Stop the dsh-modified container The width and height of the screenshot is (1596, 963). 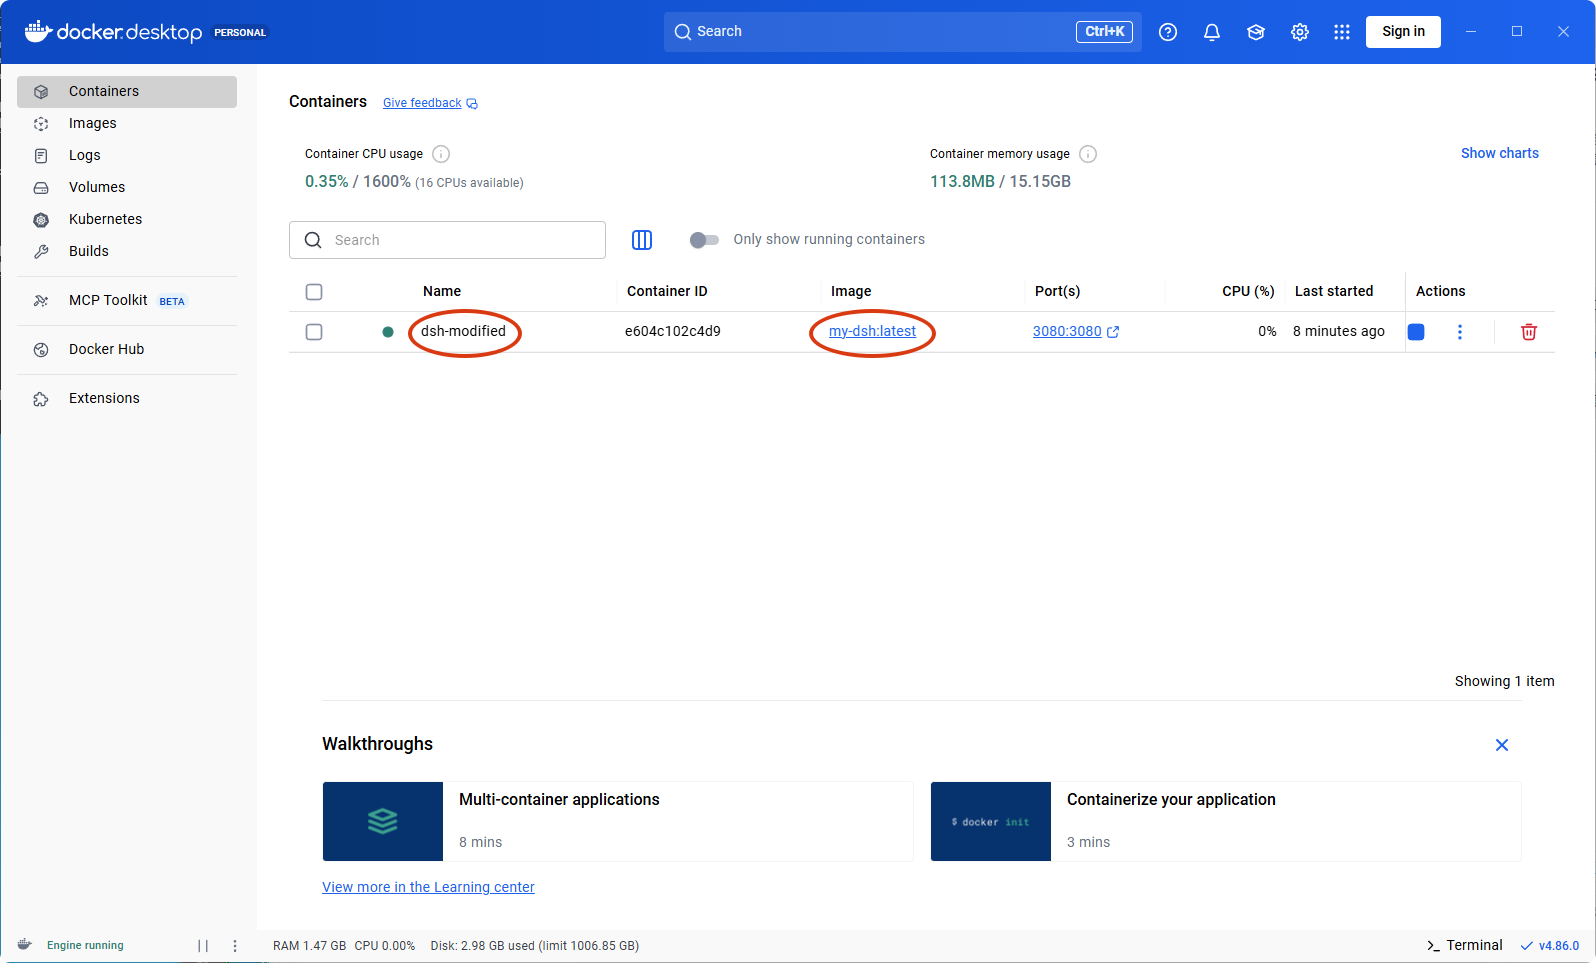[x=1416, y=332]
